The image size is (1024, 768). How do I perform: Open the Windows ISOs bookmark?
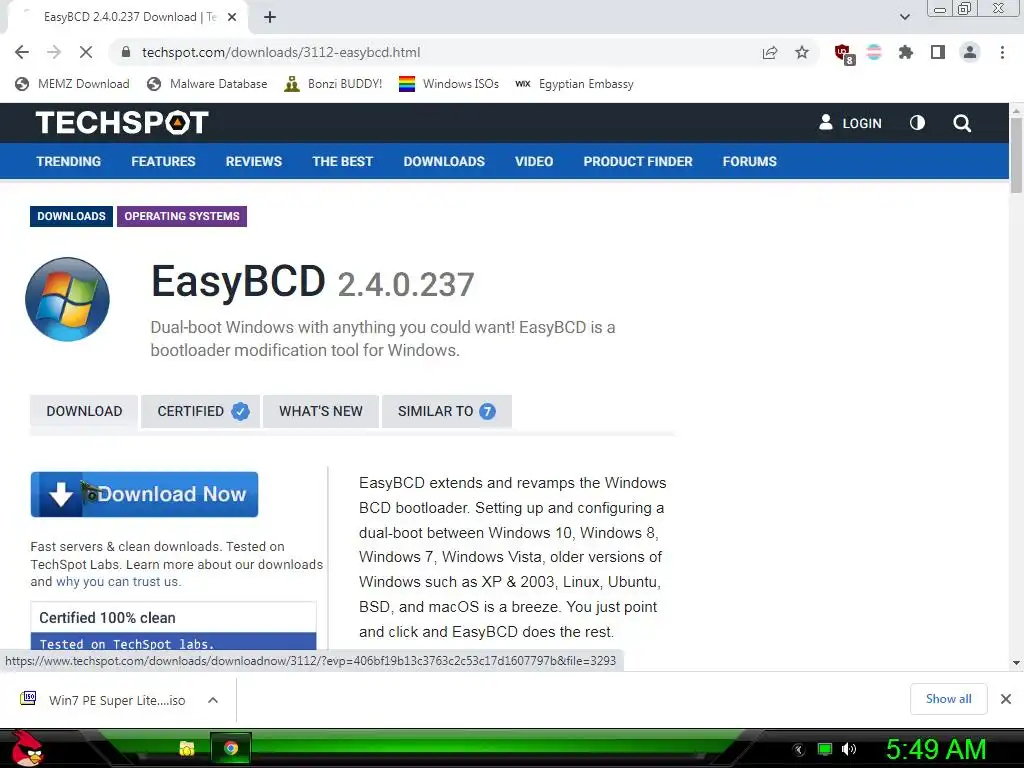[449, 84]
